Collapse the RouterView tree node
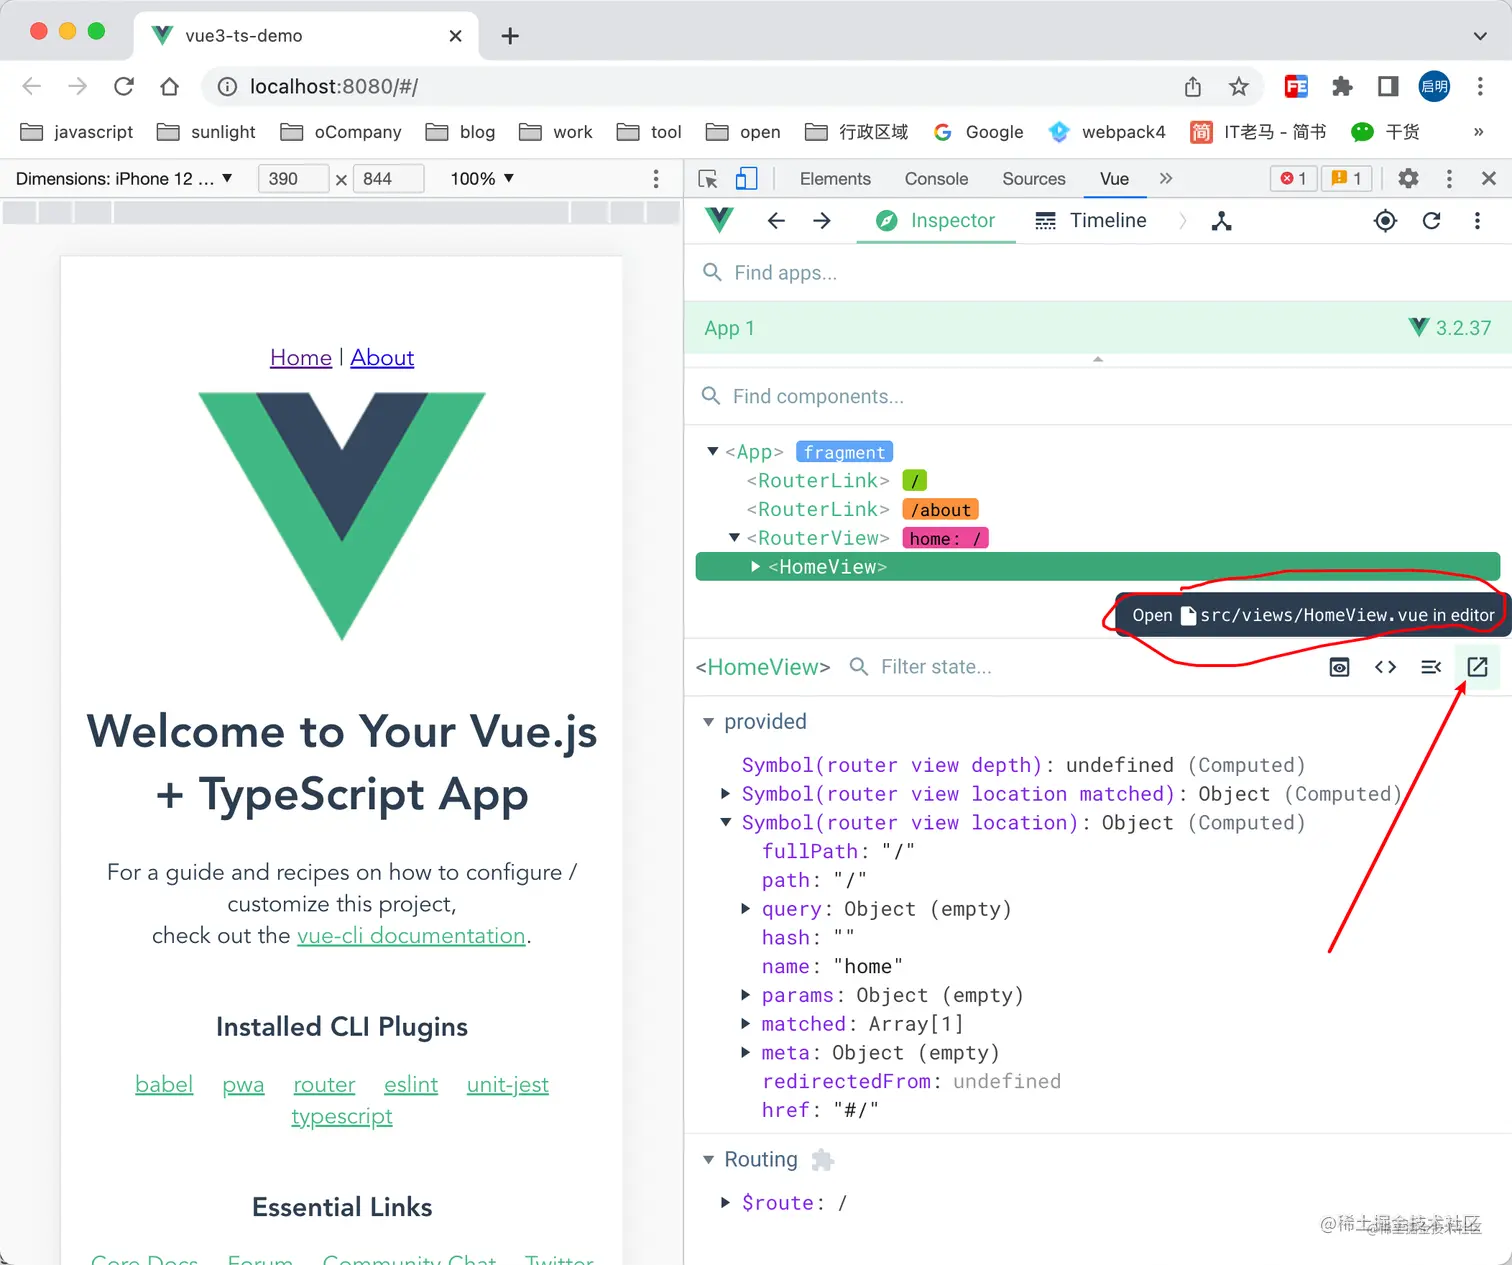 coord(735,538)
